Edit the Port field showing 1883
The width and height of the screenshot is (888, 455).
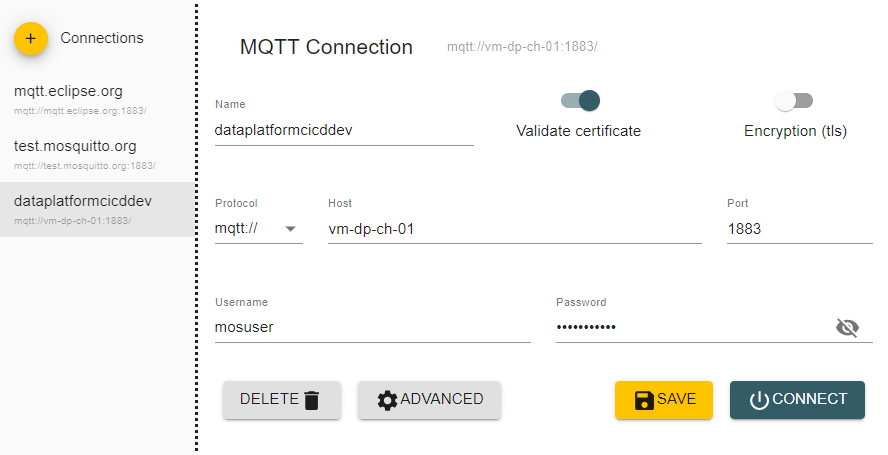tap(798, 229)
